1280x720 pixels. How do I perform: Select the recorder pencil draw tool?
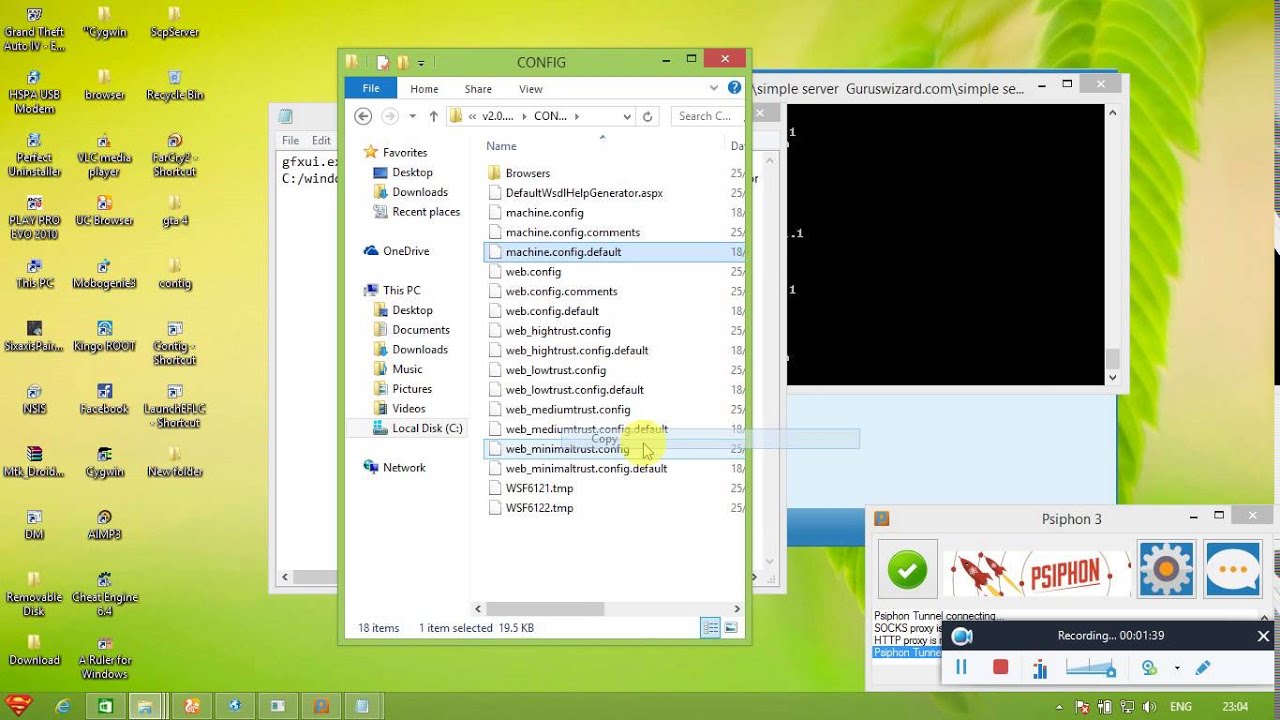click(x=1203, y=667)
